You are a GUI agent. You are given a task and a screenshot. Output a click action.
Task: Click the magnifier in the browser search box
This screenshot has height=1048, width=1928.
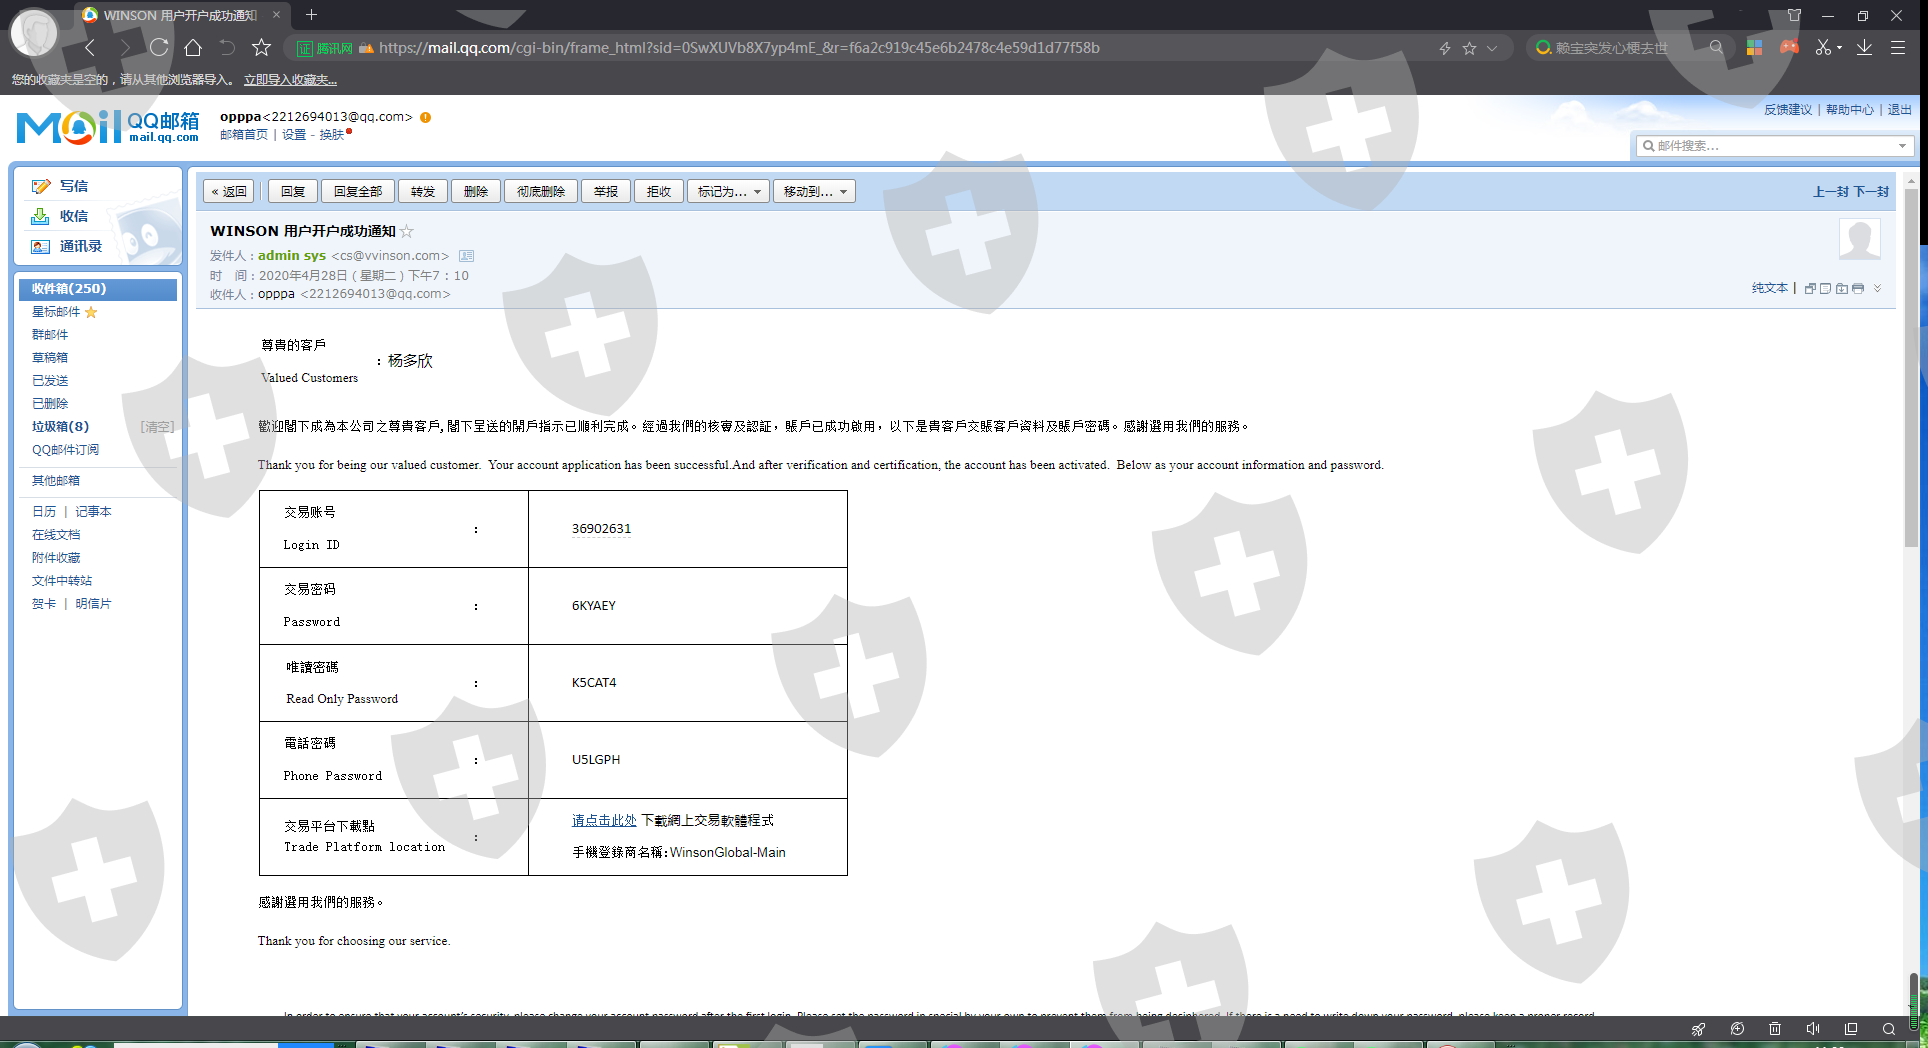tap(1716, 47)
